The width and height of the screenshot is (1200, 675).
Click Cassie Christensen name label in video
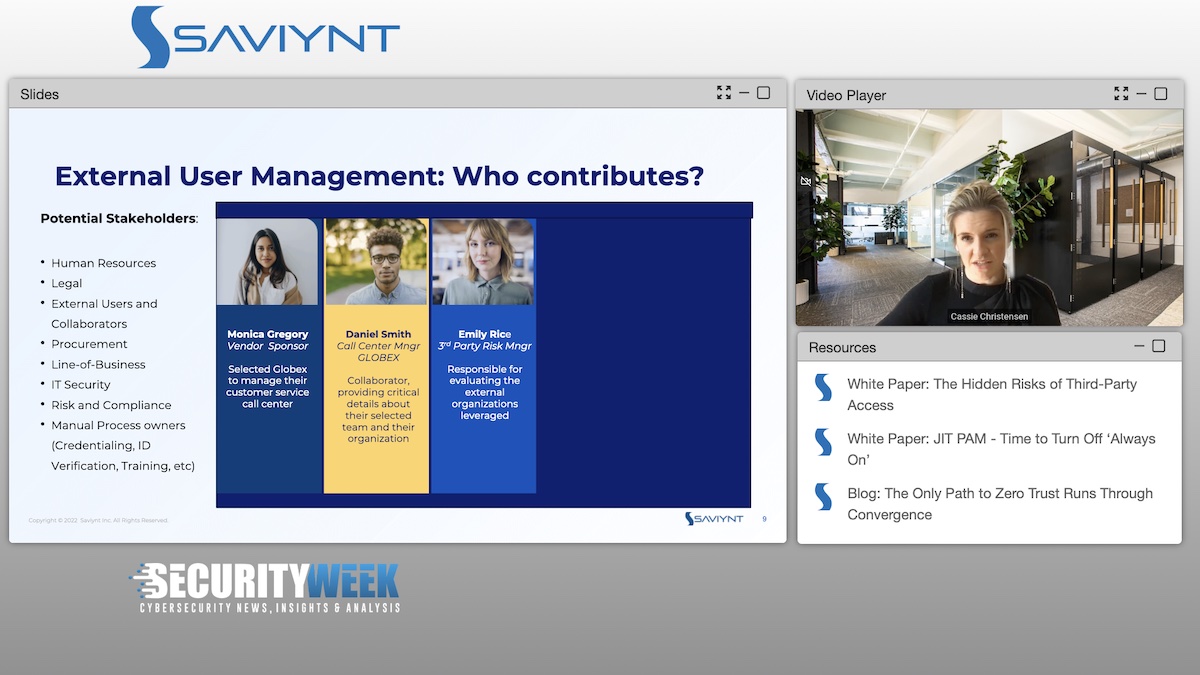click(988, 317)
